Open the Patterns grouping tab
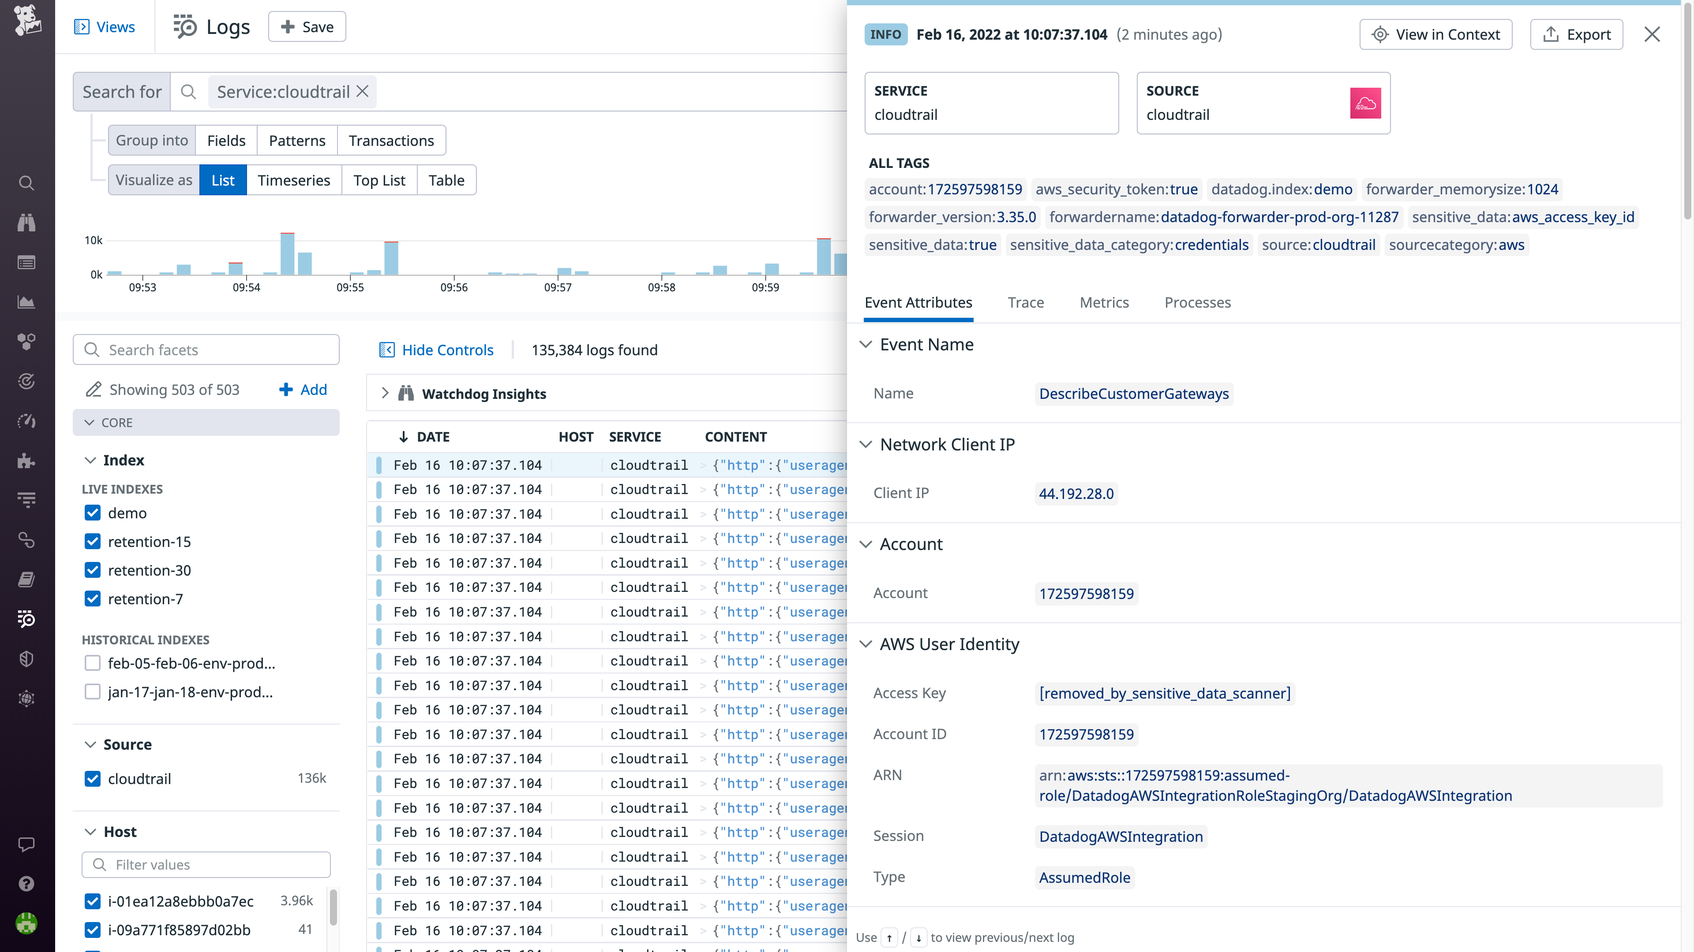This screenshot has width=1694, height=952. 297,140
